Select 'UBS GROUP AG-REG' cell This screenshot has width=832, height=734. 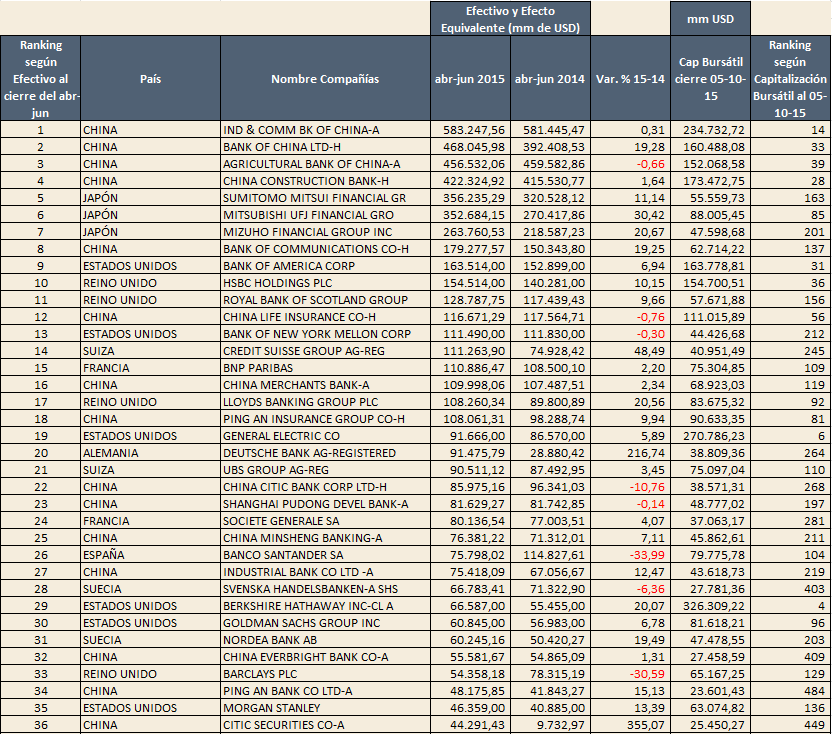(325, 470)
